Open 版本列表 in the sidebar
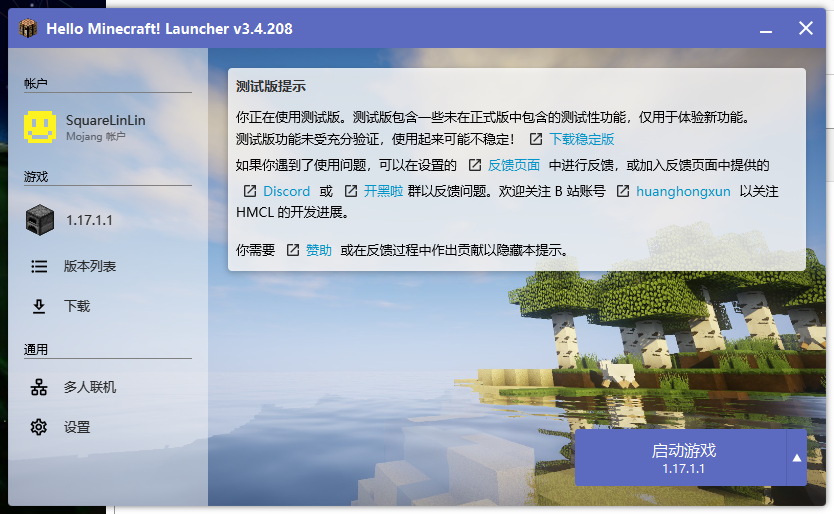This screenshot has height=514, width=834. click(89, 266)
